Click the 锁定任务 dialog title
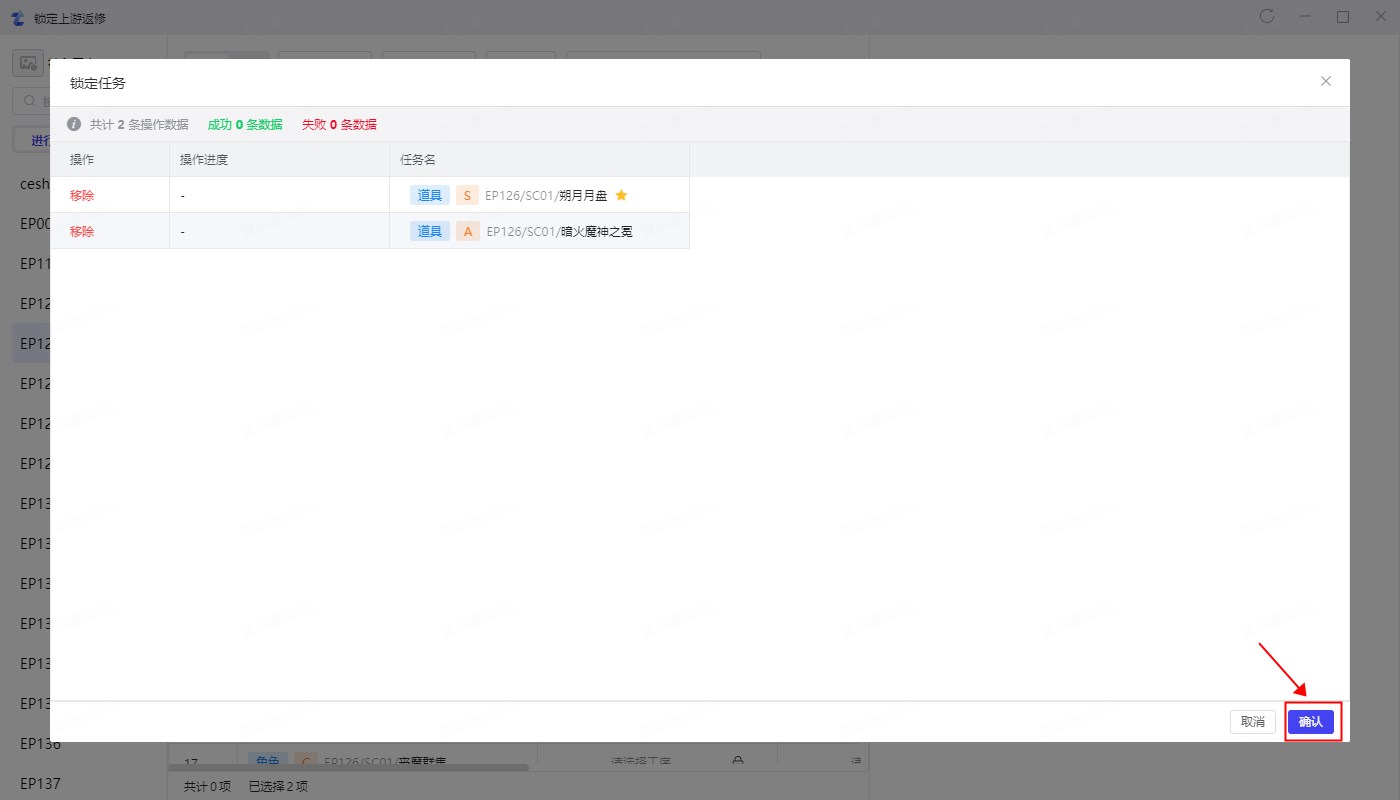This screenshot has height=800, width=1400. (x=98, y=83)
